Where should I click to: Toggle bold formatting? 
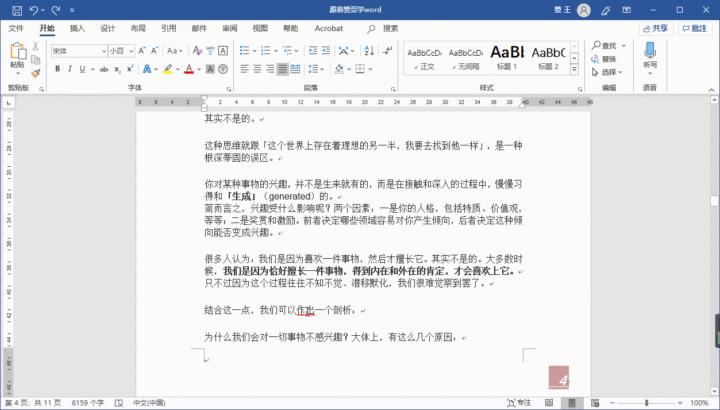(x=57, y=69)
